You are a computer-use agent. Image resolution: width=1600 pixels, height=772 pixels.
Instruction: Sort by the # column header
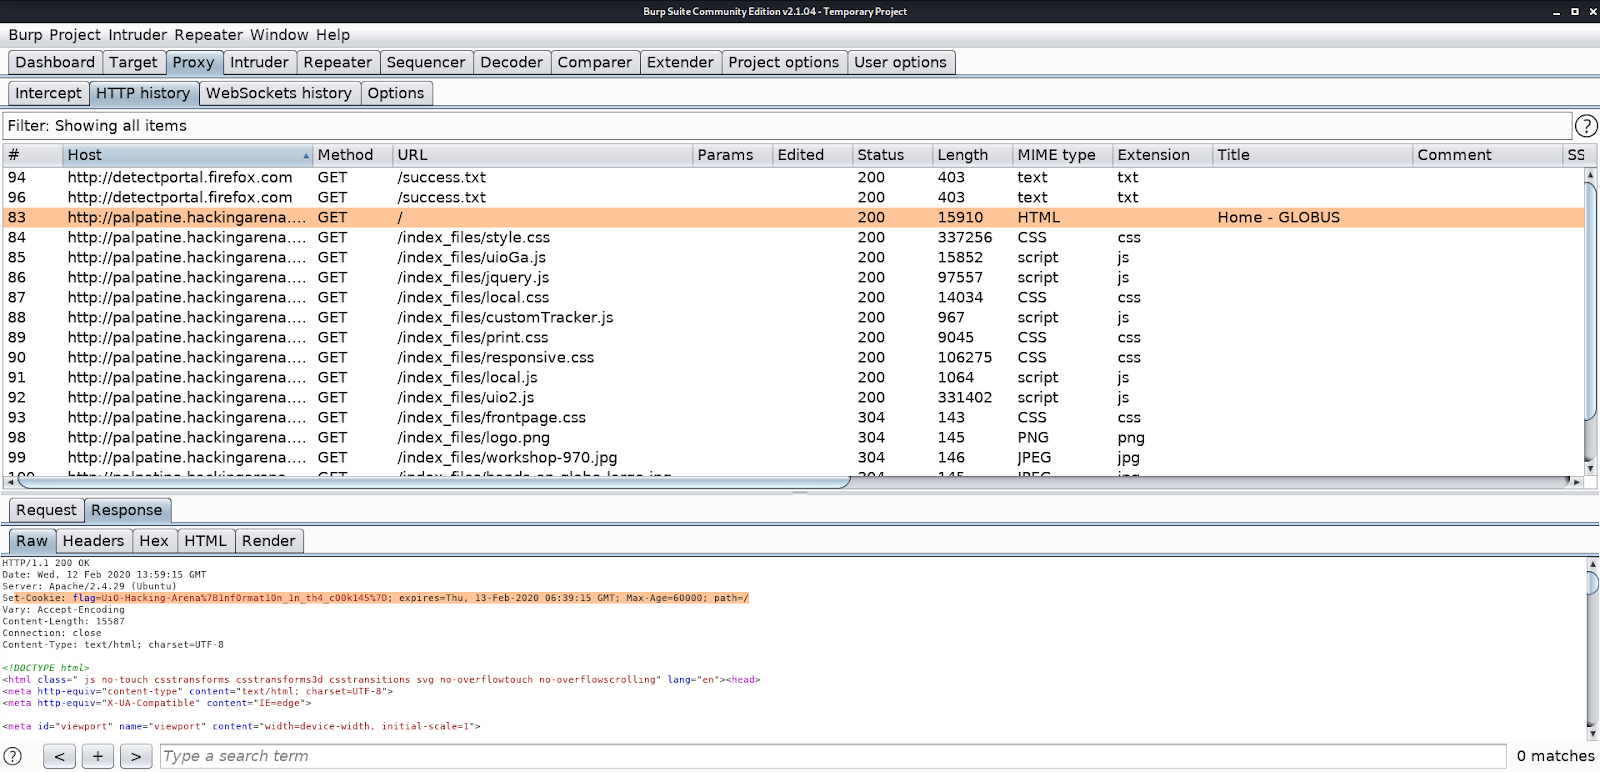(x=32, y=155)
